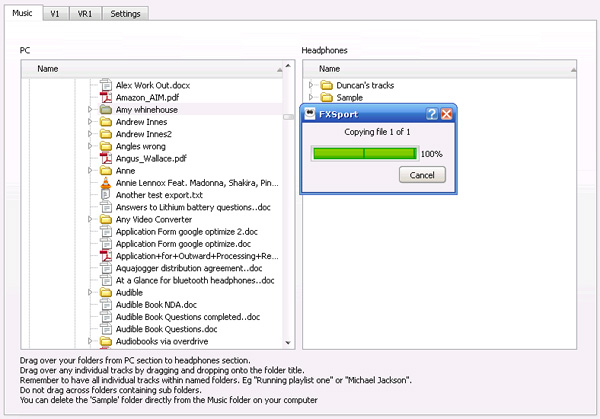Click the Amazon_AIM.pdf PDF icon
This screenshot has height=419, width=600.
106,97
